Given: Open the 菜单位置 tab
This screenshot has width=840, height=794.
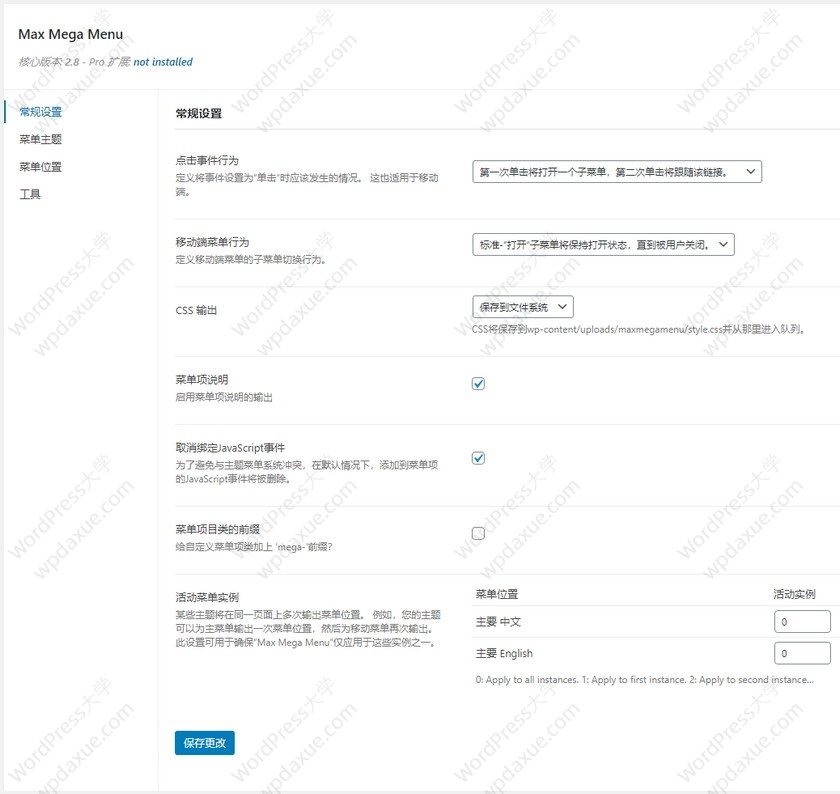Looking at the screenshot, I should click(x=41, y=167).
